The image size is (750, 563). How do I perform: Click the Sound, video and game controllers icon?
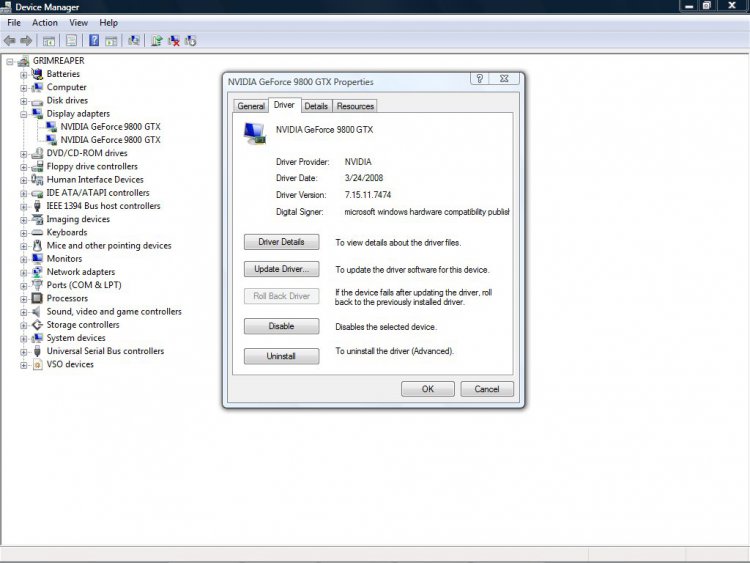(37, 311)
